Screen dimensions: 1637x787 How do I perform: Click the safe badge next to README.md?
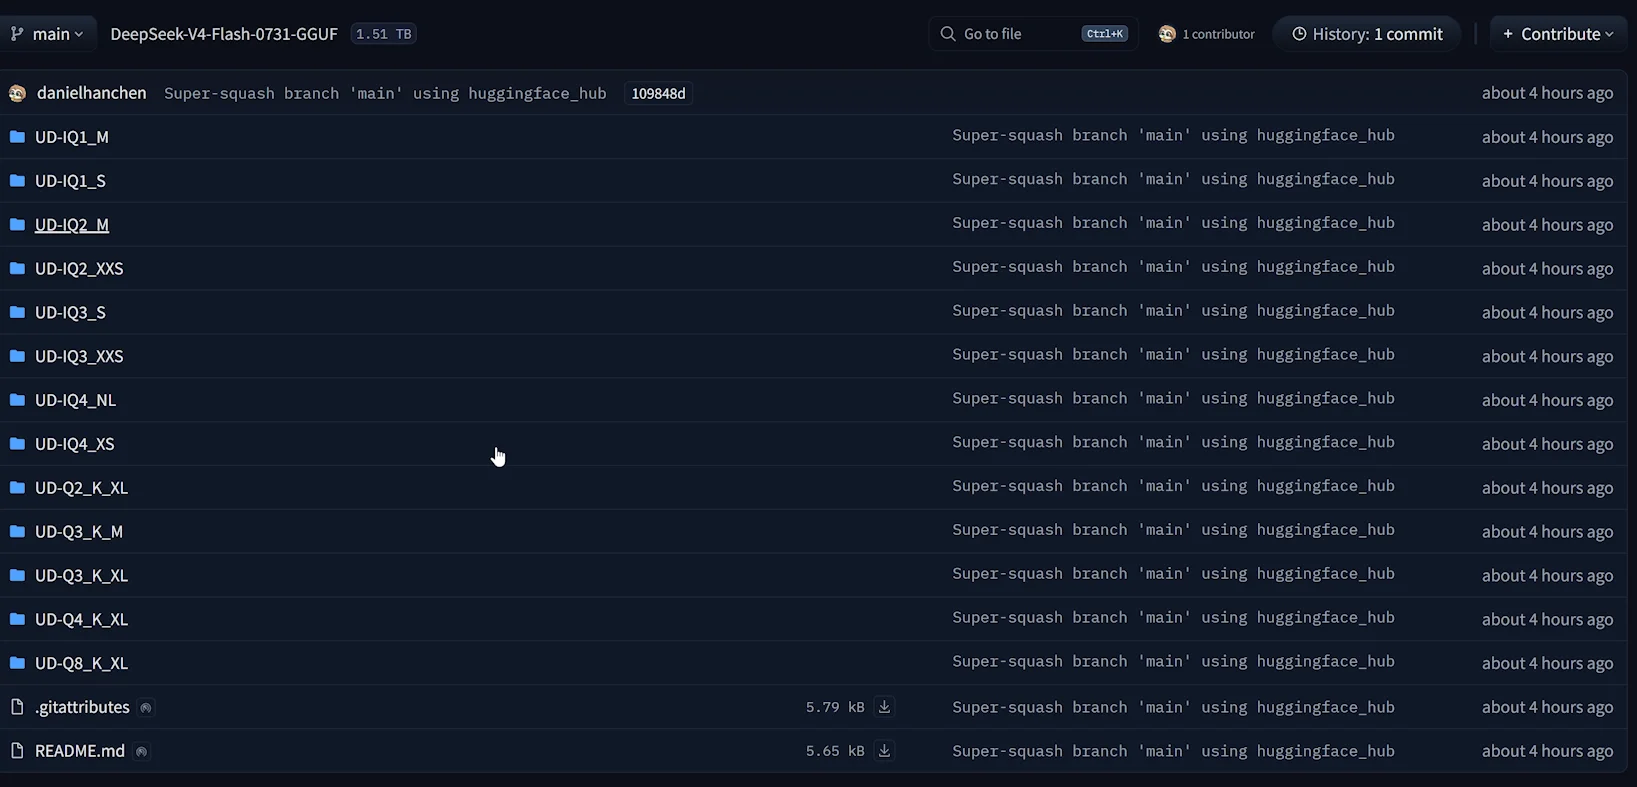click(141, 752)
